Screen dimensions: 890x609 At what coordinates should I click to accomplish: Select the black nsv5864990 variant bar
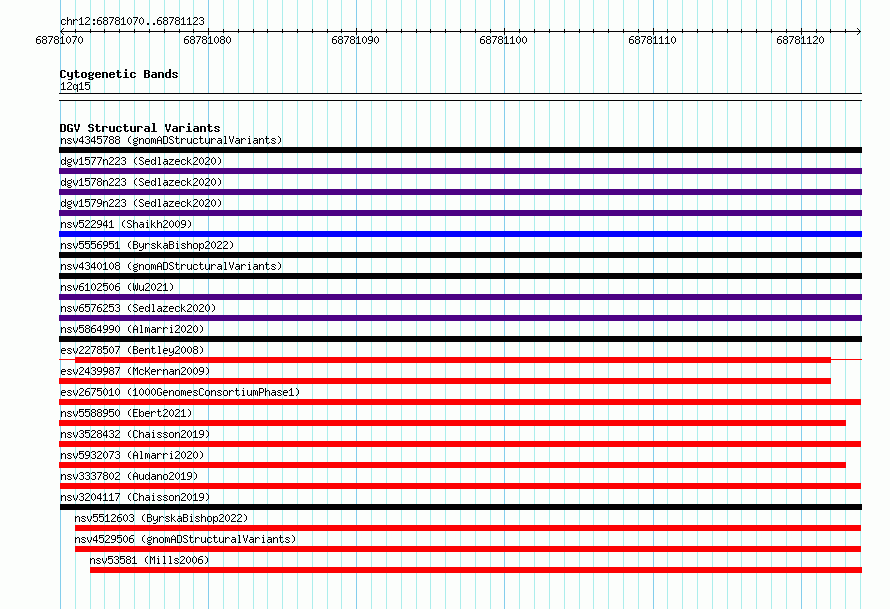[x=460, y=339]
